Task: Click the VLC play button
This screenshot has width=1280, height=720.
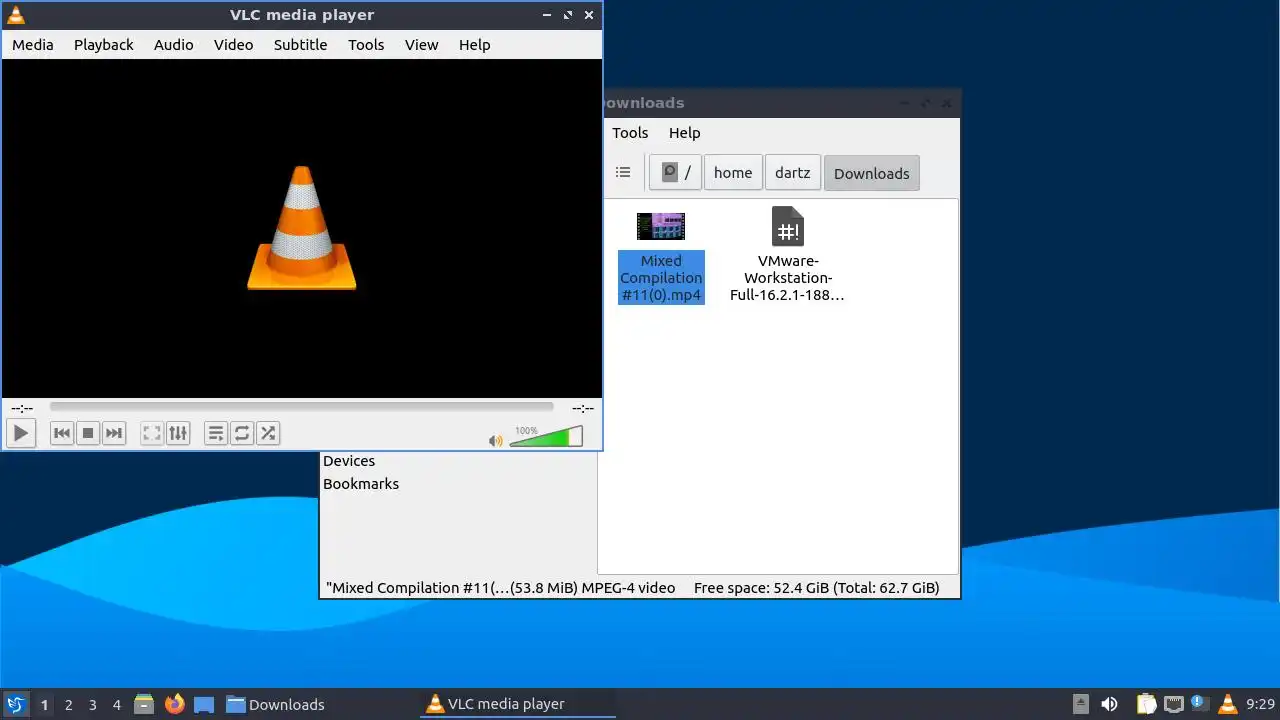Action: pos(20,433)
